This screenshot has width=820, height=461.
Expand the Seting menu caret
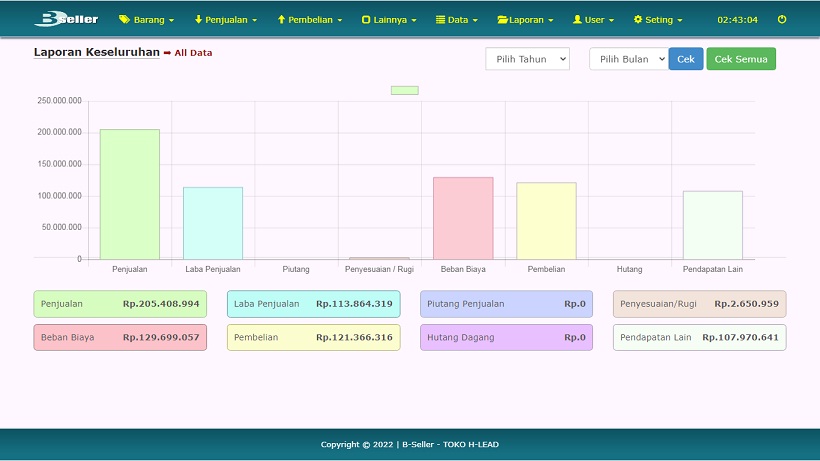point(680,20)
